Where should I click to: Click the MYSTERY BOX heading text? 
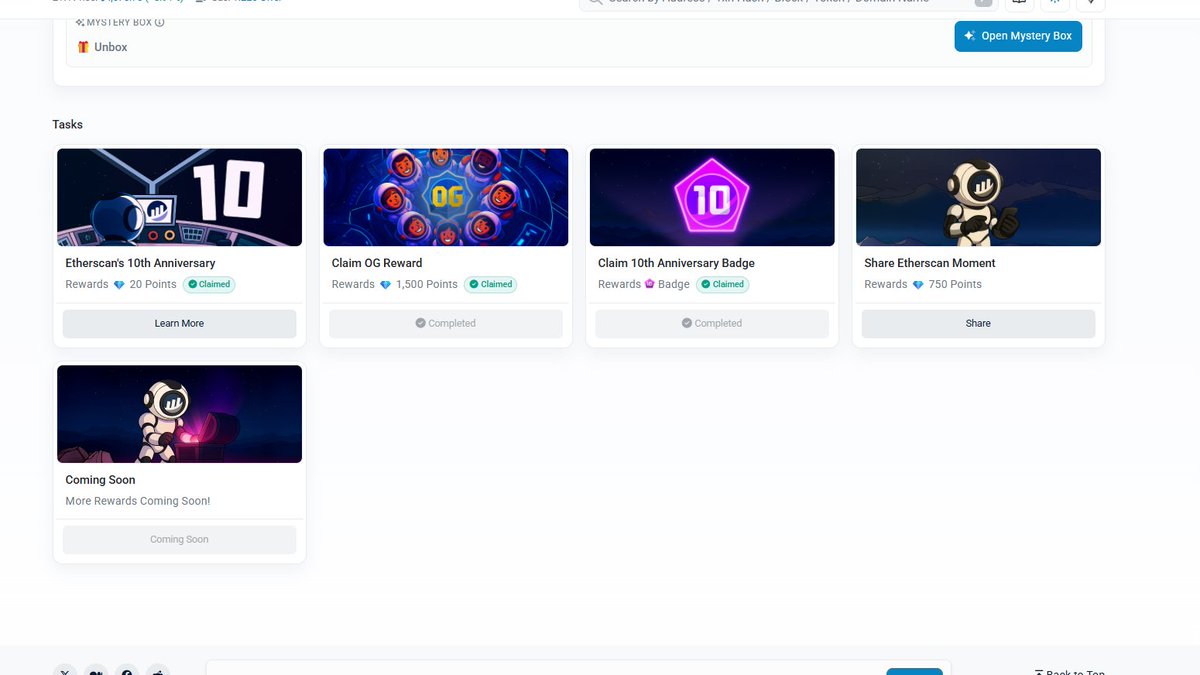click(119, 22)
